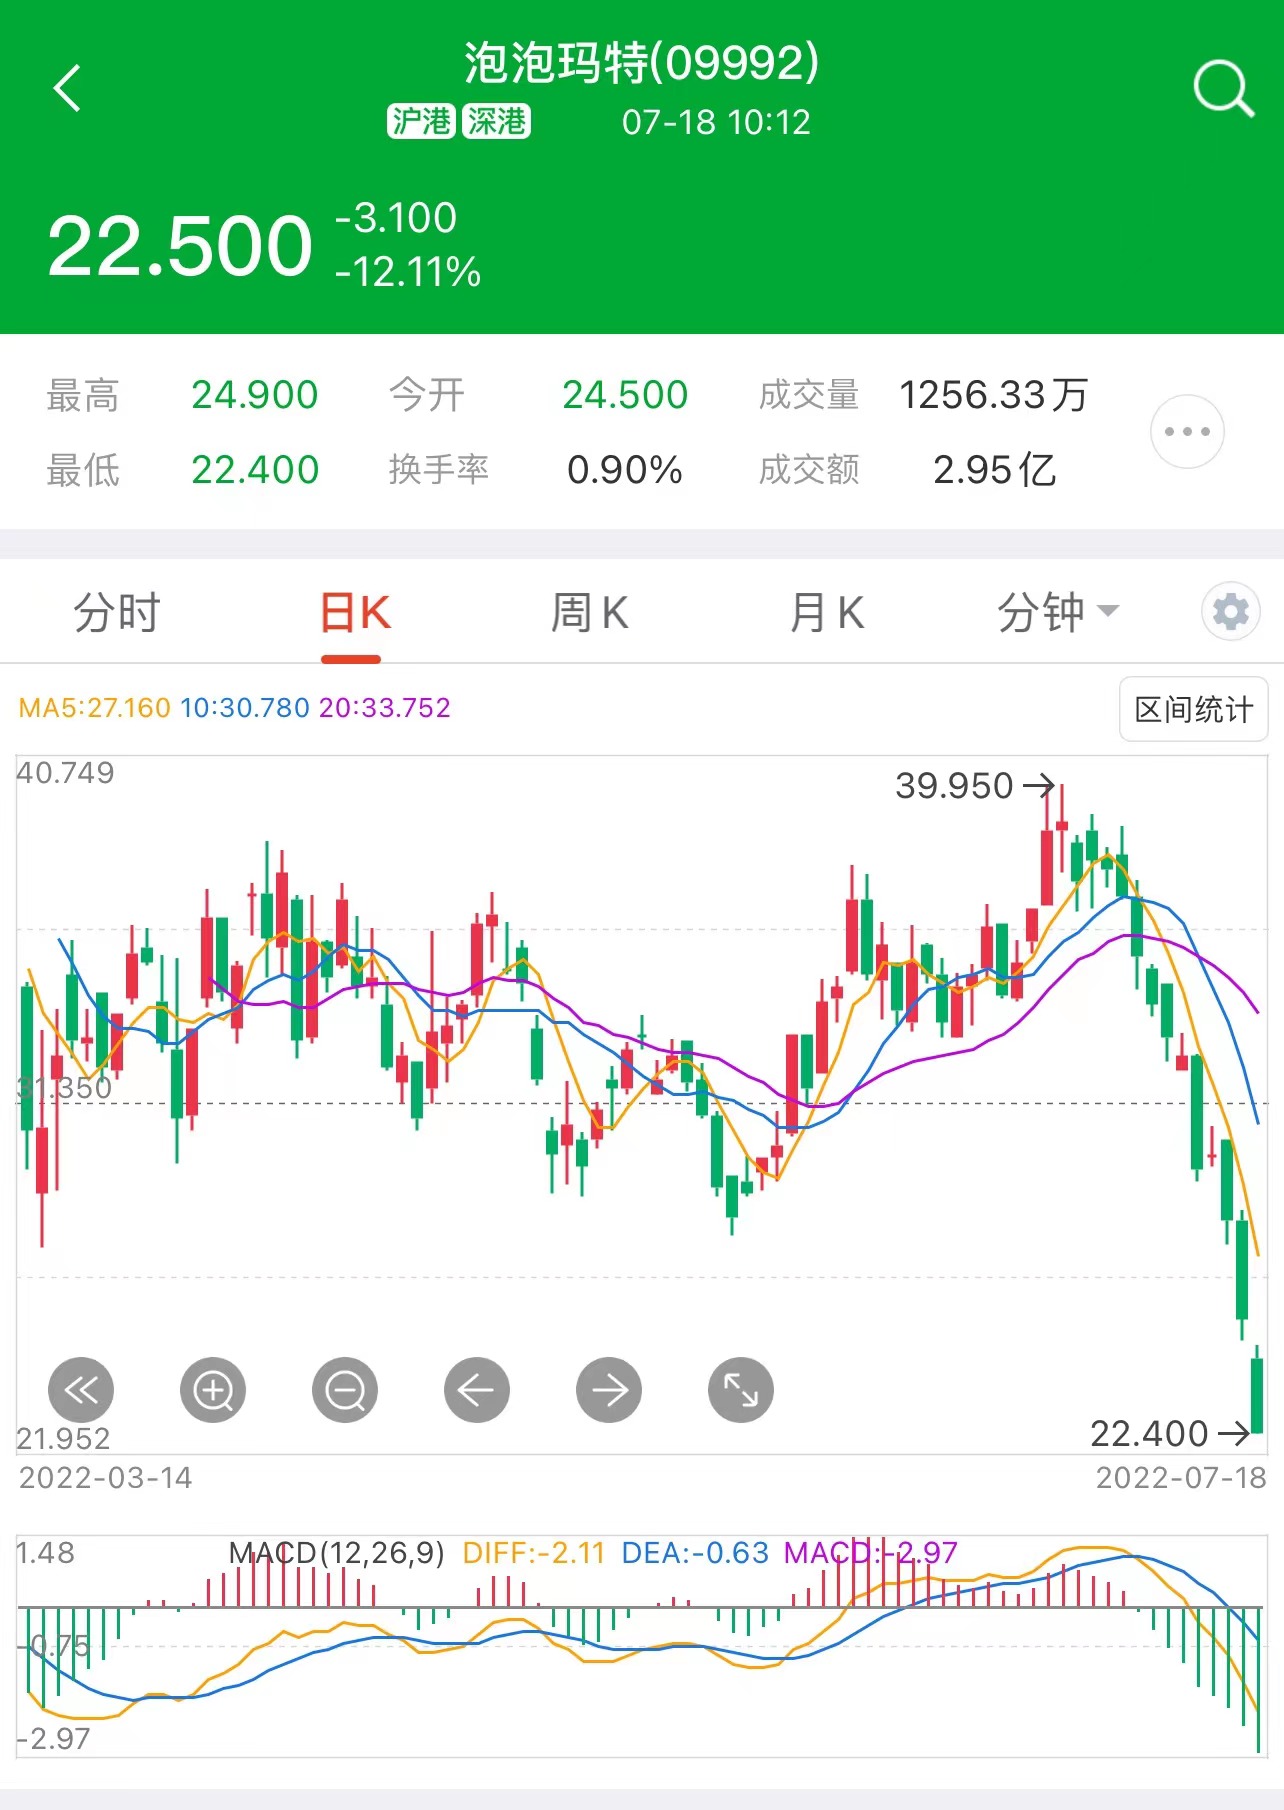Switch to the 分时 tab
Screen dimensions: 1284x1810
(117, 612)
